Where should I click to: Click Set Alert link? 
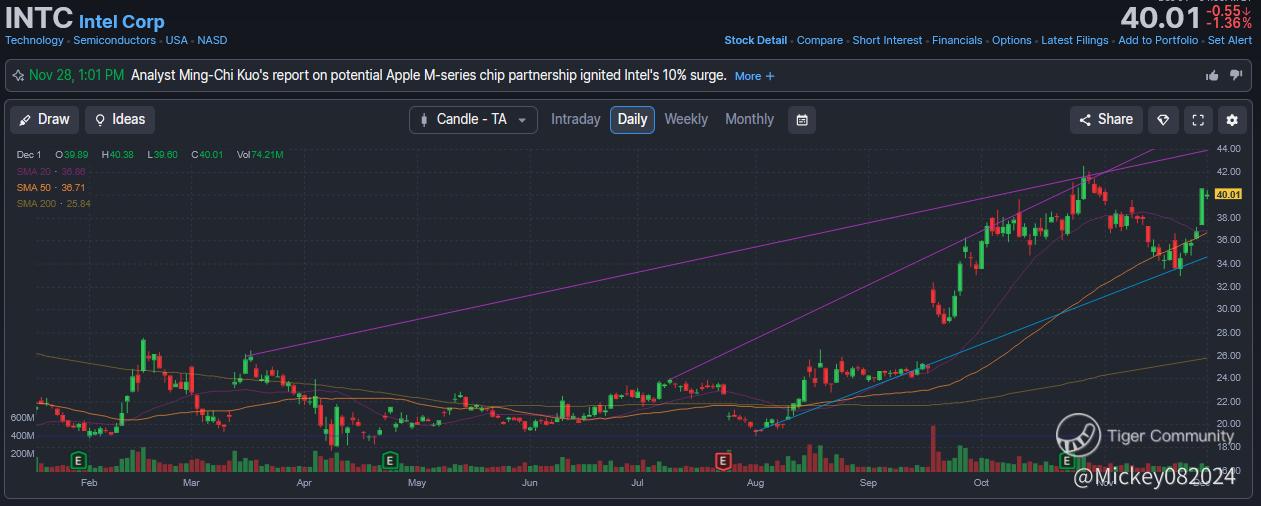(x=1230, y=40)
